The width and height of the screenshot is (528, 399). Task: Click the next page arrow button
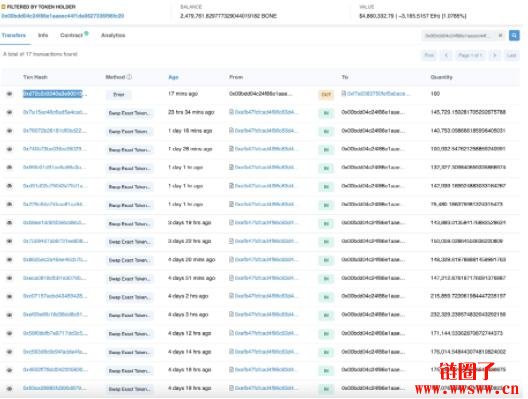pyautogui.click(x=495, y=55)
